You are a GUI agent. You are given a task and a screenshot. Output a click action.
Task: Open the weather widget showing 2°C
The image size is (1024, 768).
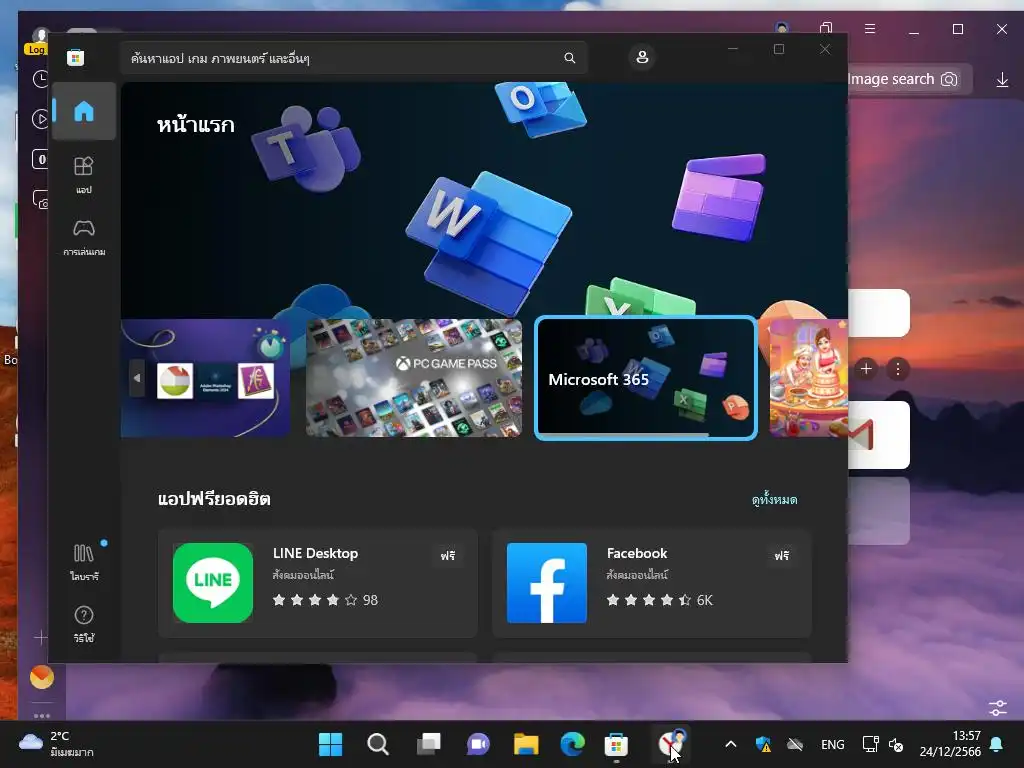click(x=56, y=744)
